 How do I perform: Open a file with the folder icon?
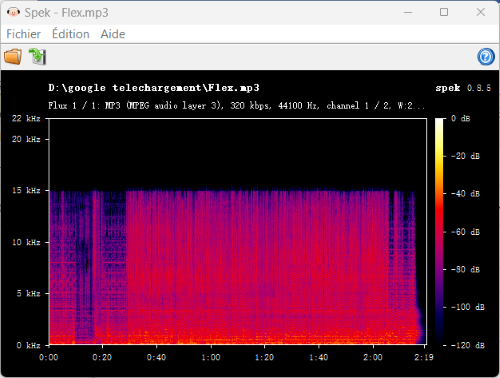13,56
